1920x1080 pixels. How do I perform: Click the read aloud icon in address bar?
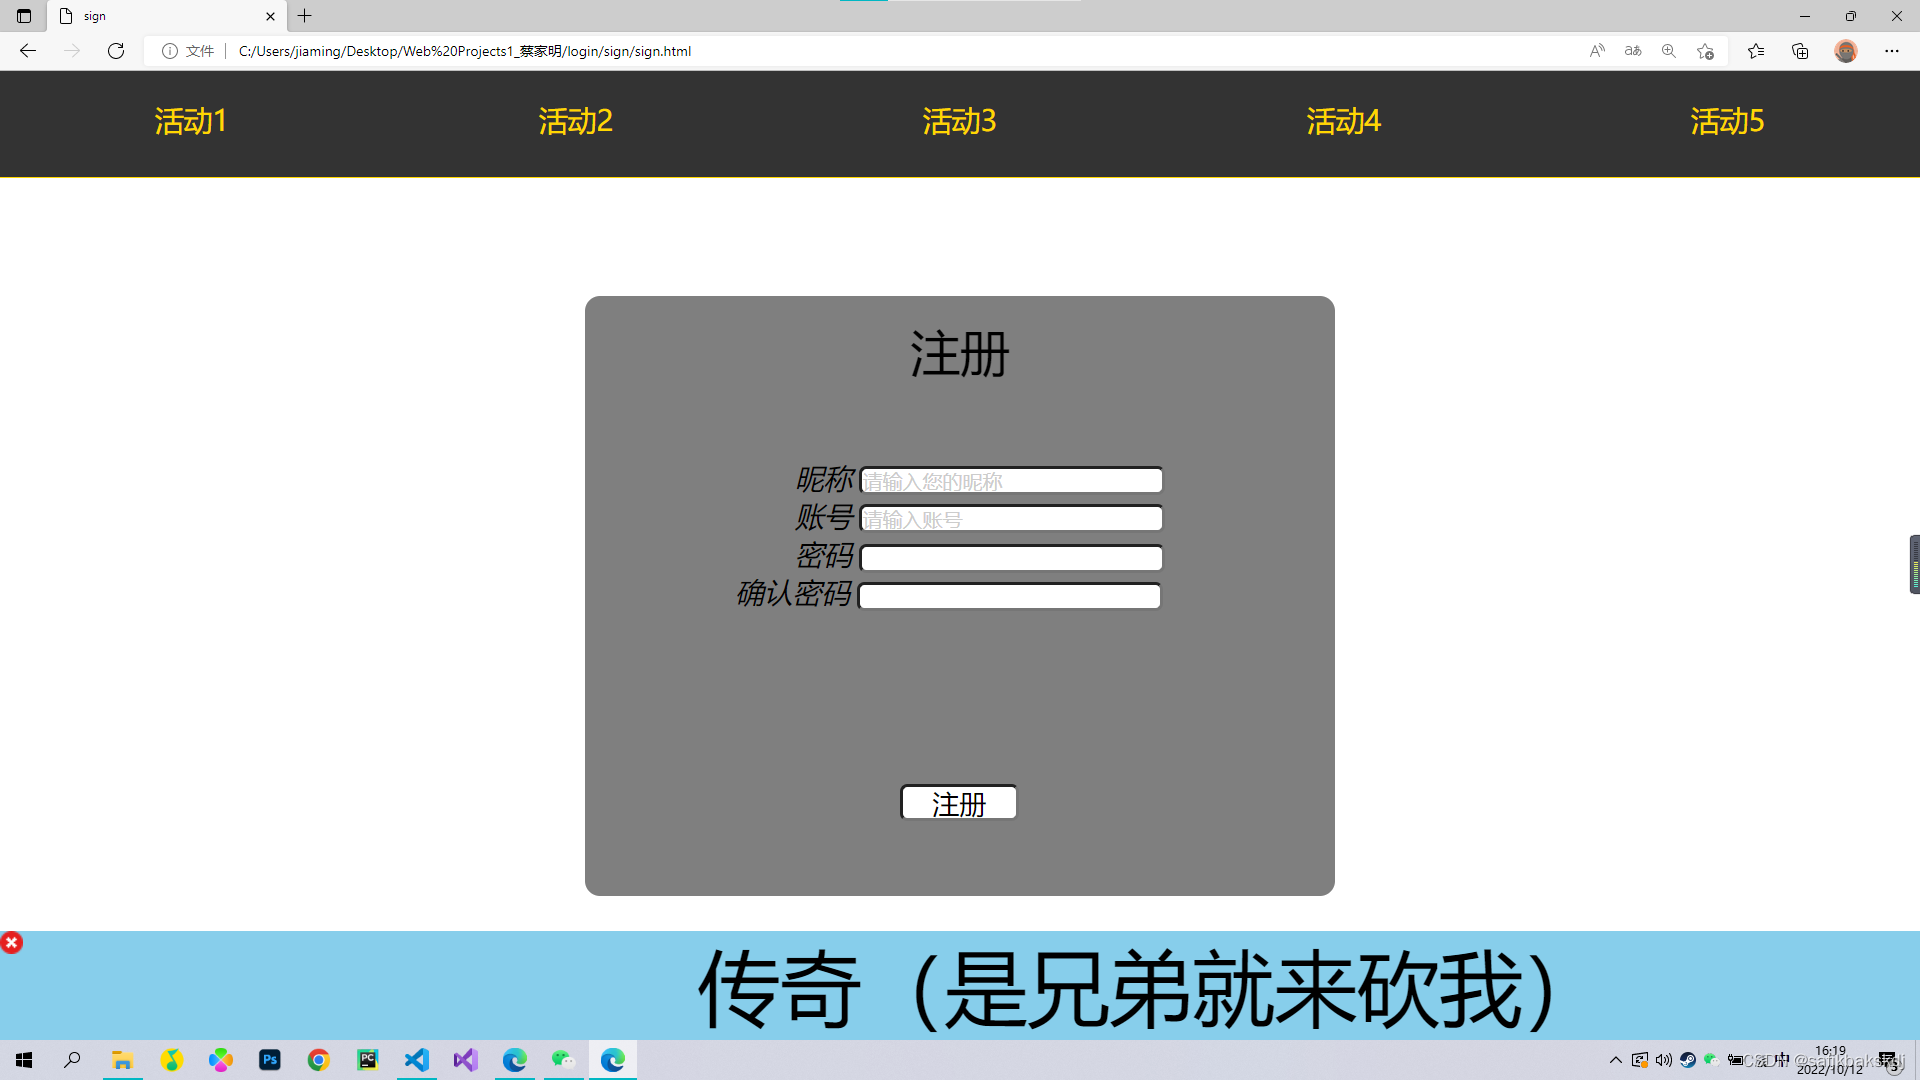pyautogui.click(x=1597, y=51)
